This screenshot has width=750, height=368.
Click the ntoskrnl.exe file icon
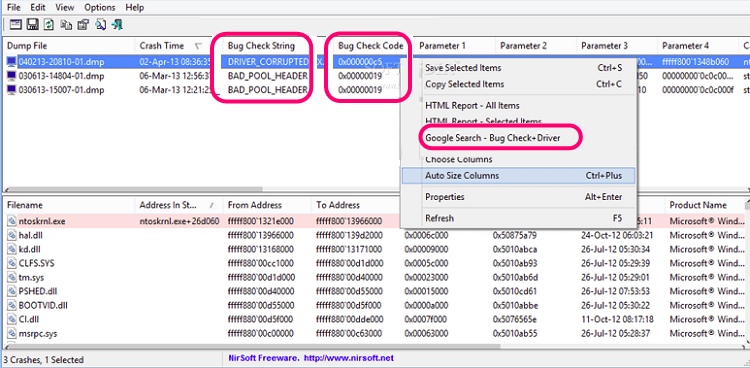pos(12,221)
